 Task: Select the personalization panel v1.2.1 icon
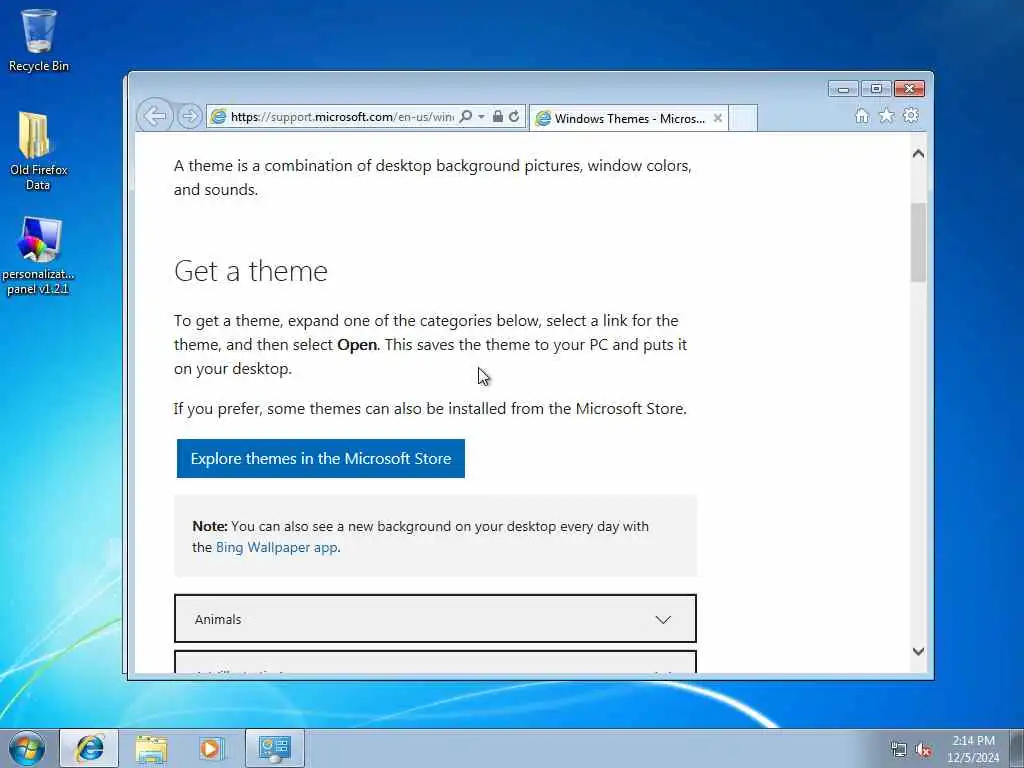pyautogui.click(x=39, y=255)
